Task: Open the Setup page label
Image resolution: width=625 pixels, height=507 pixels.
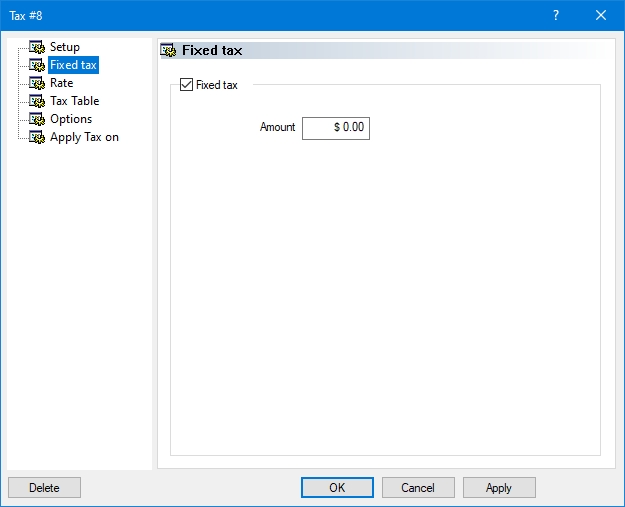Action: point(65,47)
